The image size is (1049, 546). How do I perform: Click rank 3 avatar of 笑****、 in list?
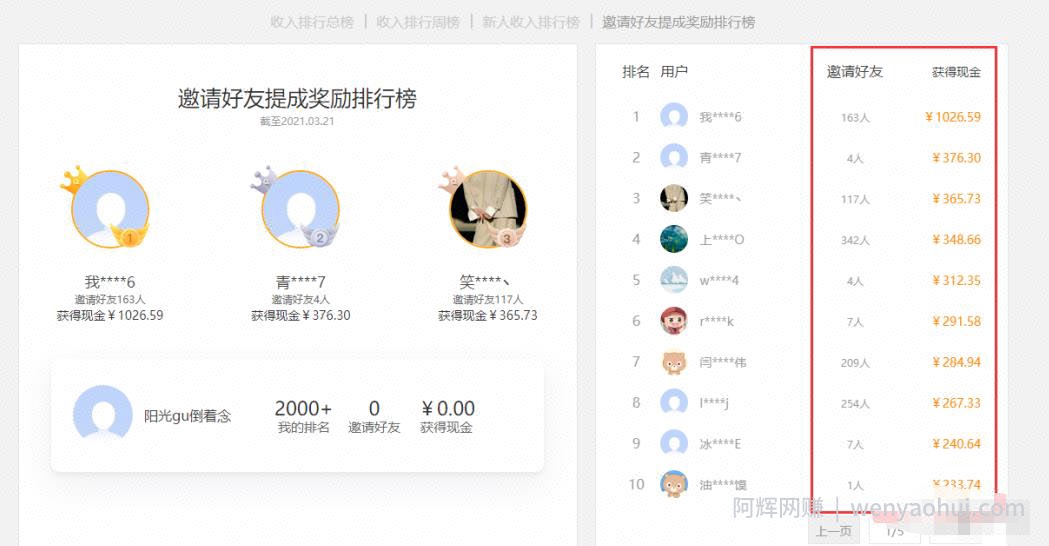pyautogui.click(x=674, y=198)
